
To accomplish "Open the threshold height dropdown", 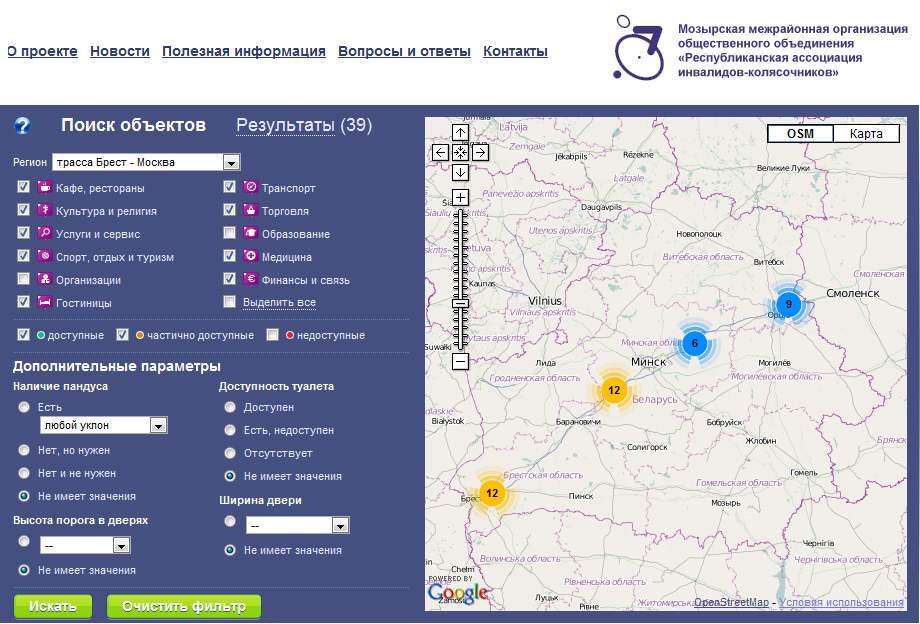I will tap(85, 545).
